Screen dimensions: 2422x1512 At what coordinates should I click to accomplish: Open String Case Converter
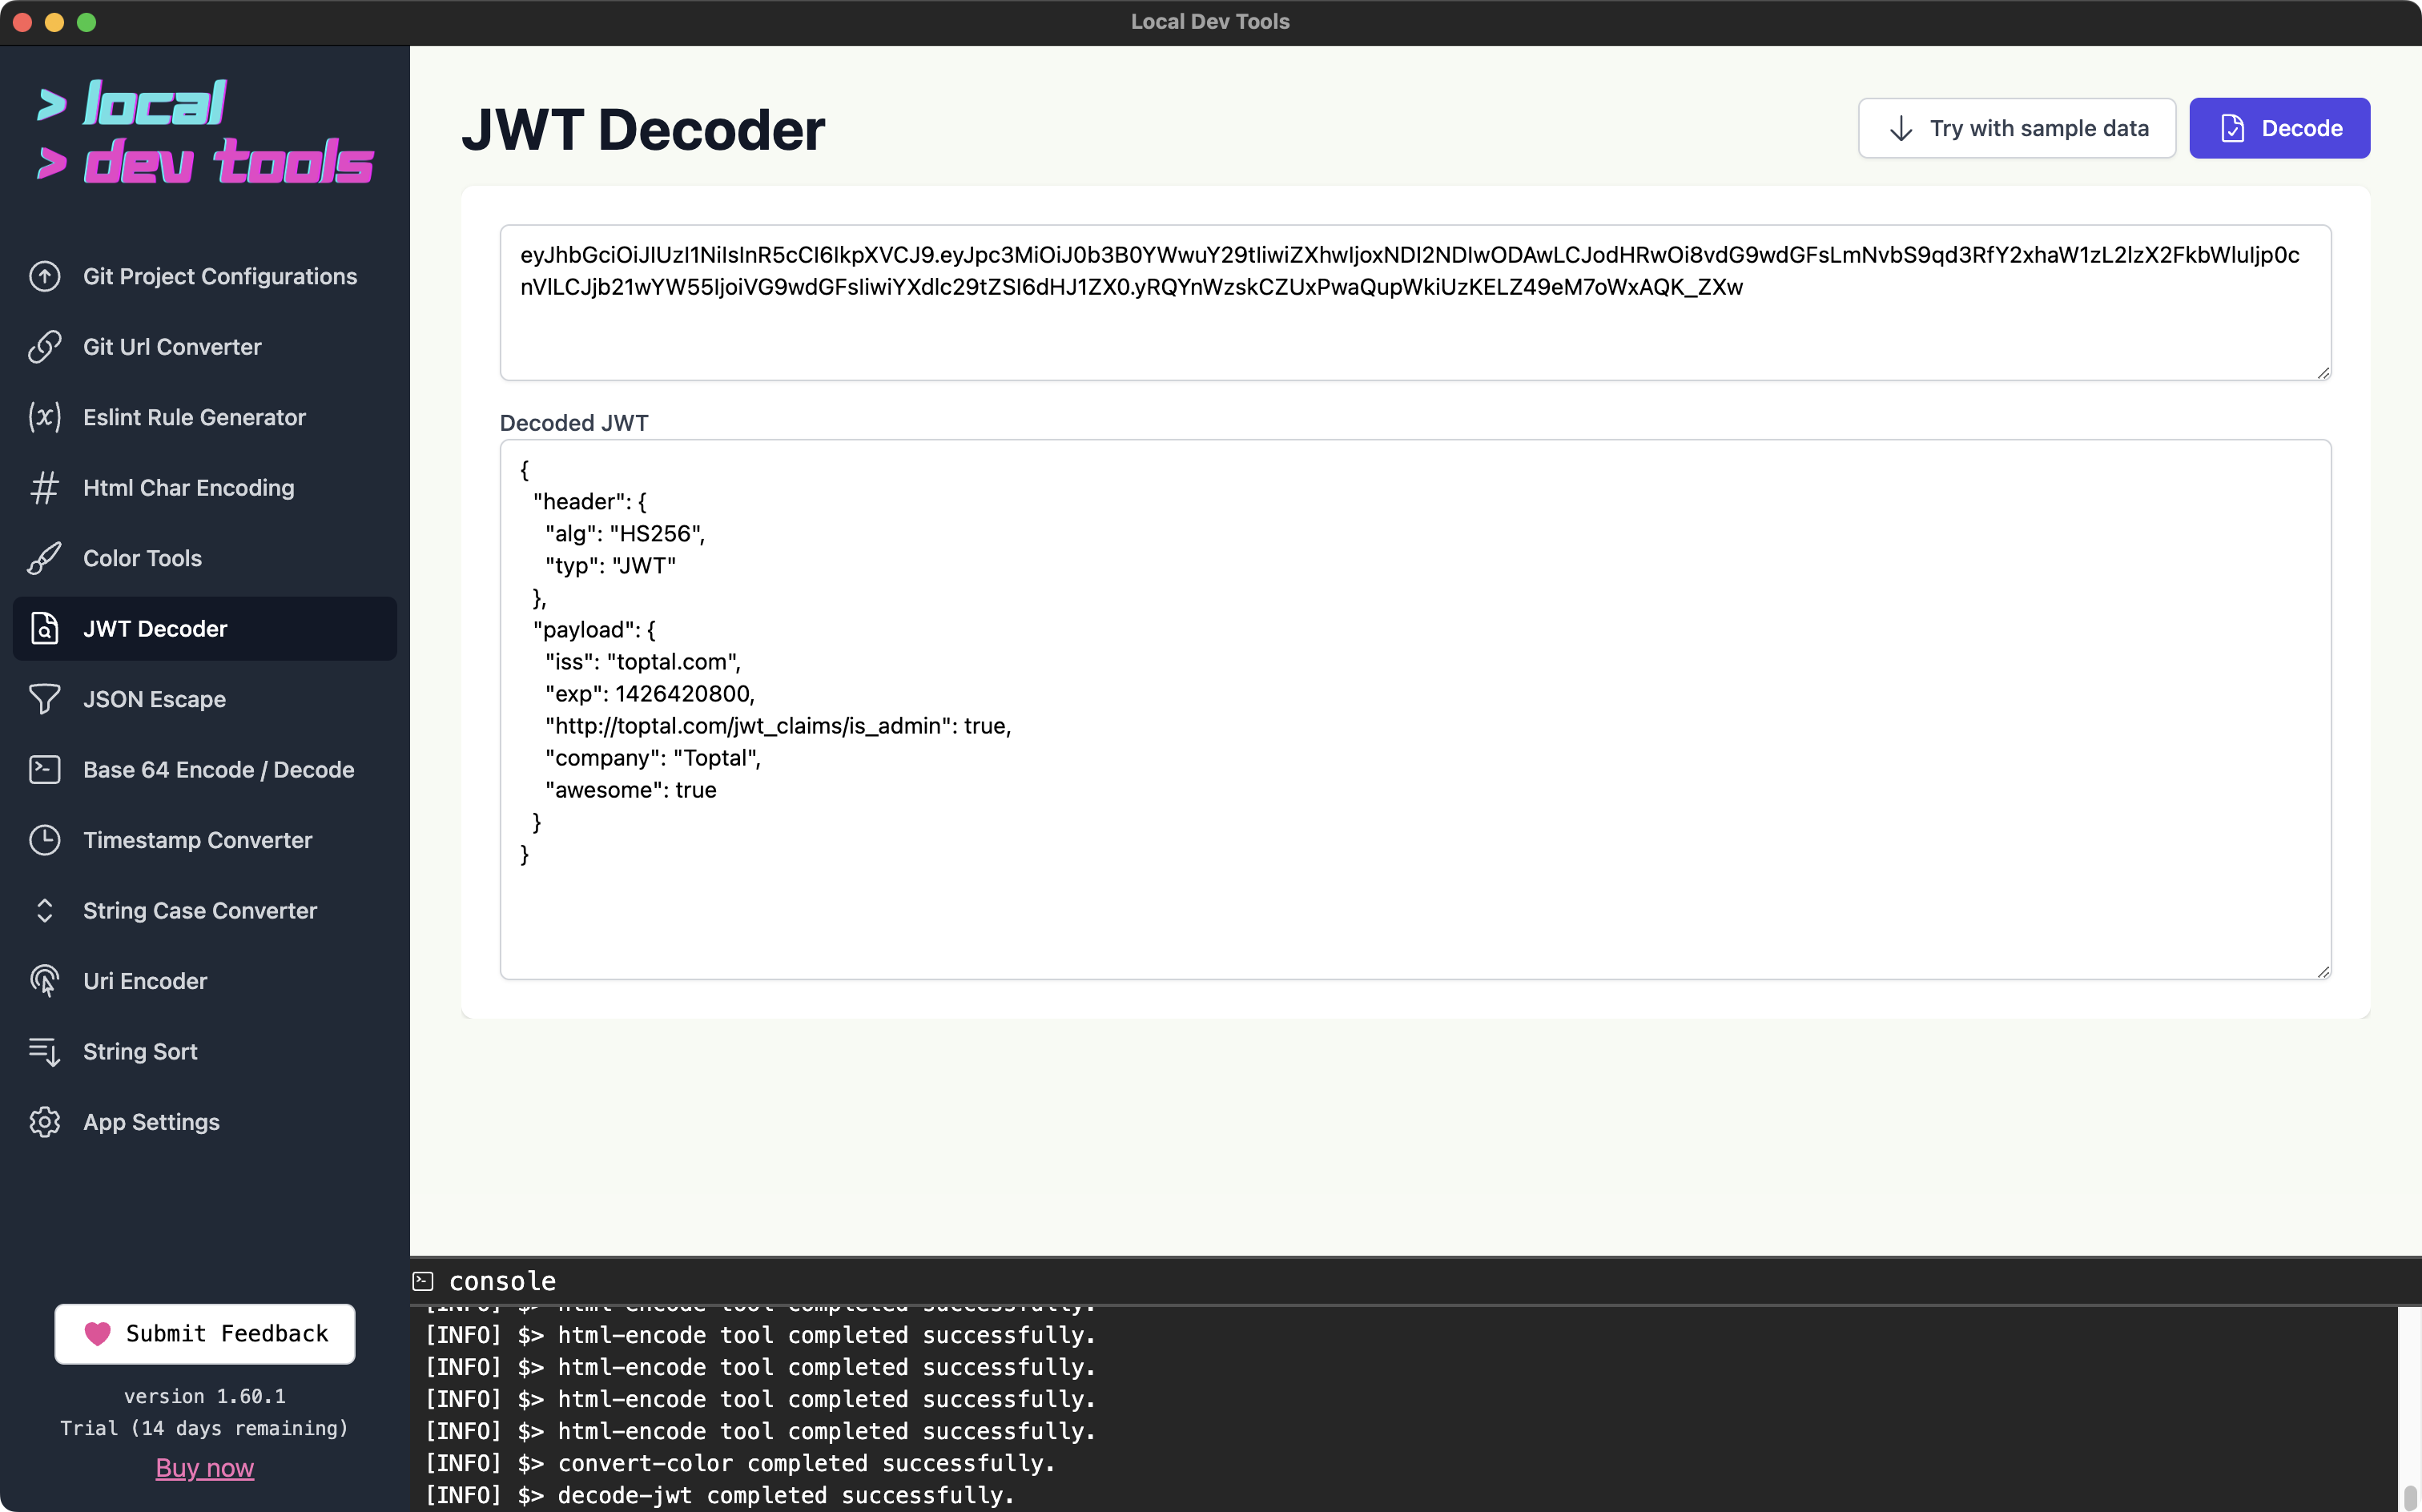click(205, 911)
